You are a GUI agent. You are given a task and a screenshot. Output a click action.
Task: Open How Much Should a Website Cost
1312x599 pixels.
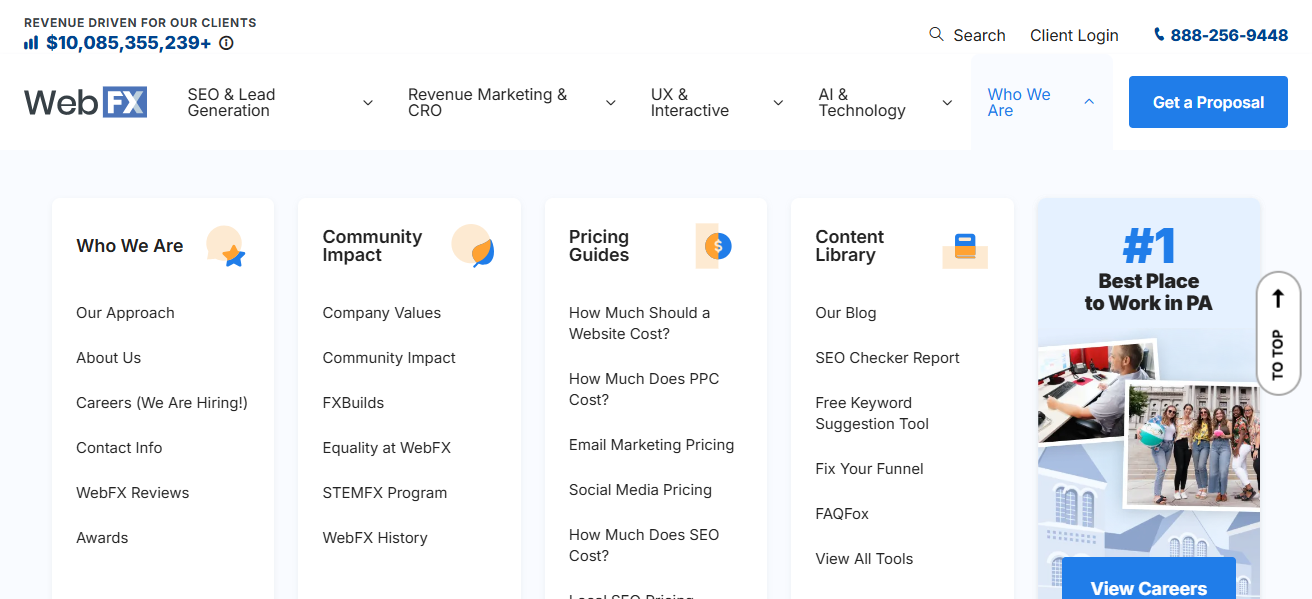click(x=640, y=323)
